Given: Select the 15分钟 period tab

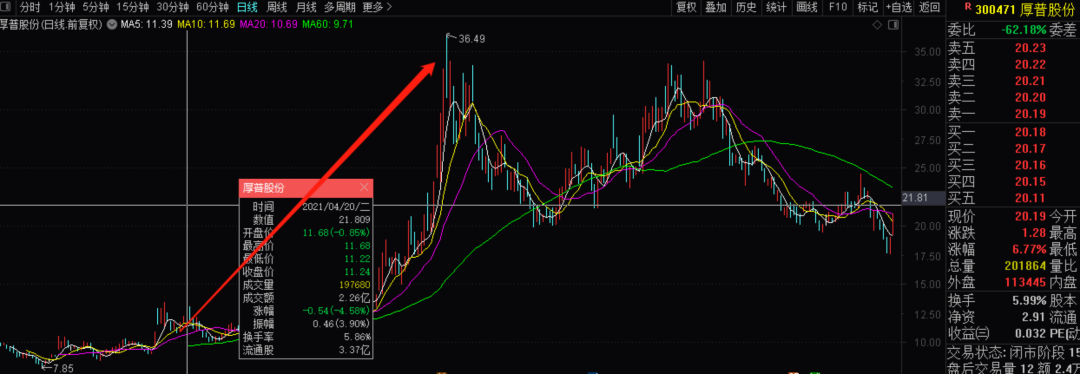Looking at the screenshot, I should pos(132,8).
